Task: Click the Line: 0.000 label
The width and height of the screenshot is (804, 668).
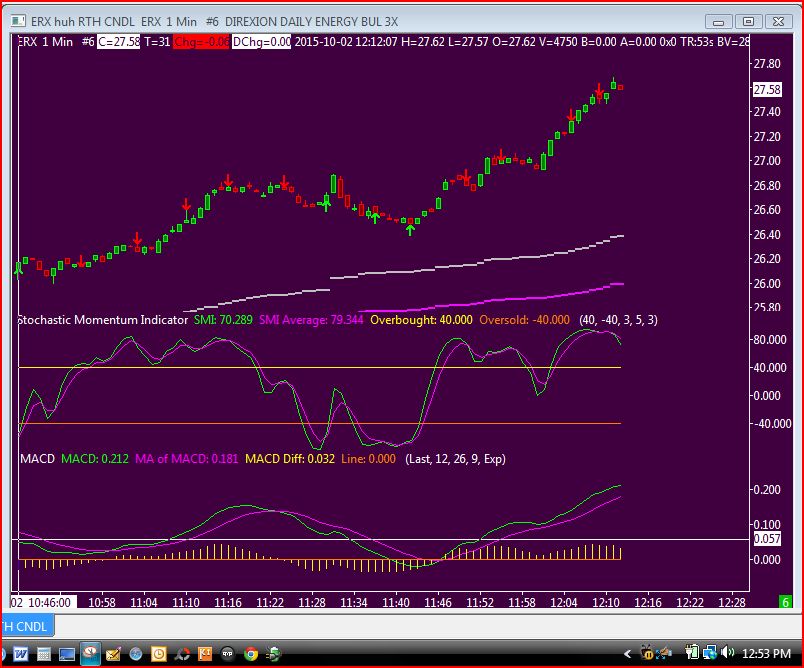Action: coord(369,459)
